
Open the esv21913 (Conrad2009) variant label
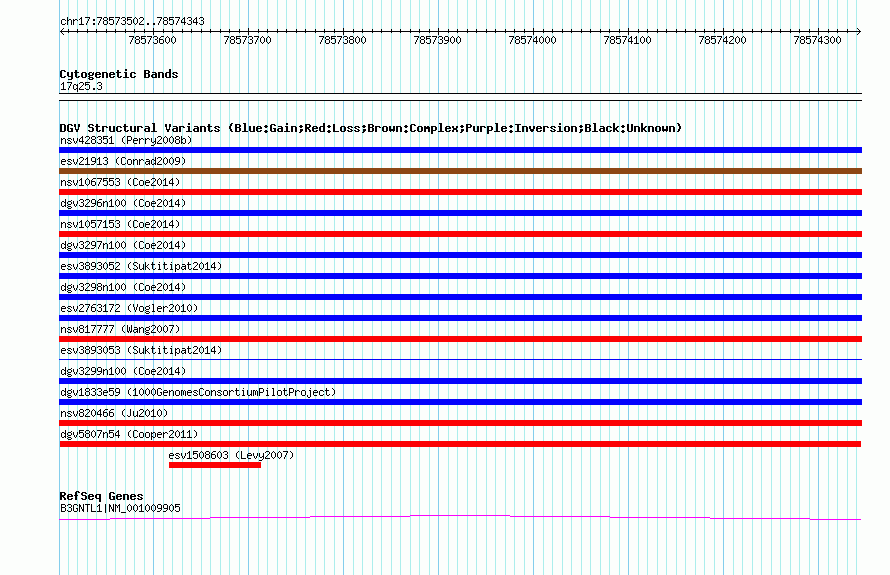123,161
